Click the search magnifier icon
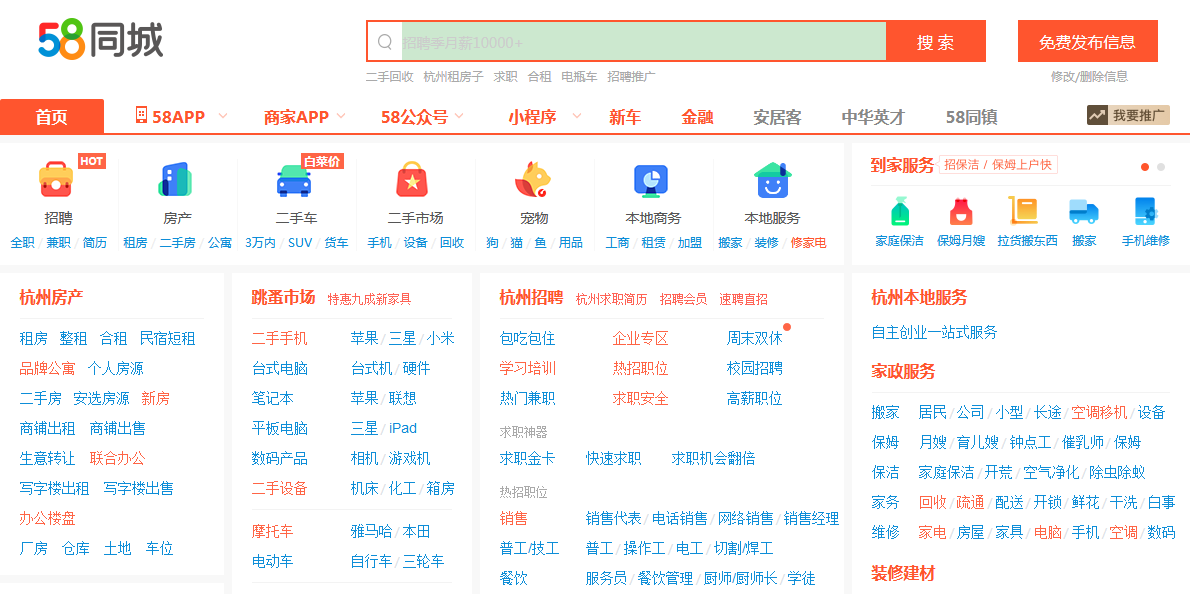 point(386,42)
